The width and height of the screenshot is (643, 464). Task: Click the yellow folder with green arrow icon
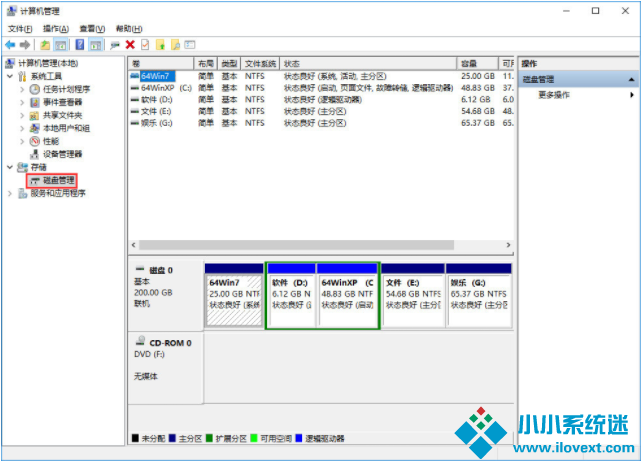[161, 45]
